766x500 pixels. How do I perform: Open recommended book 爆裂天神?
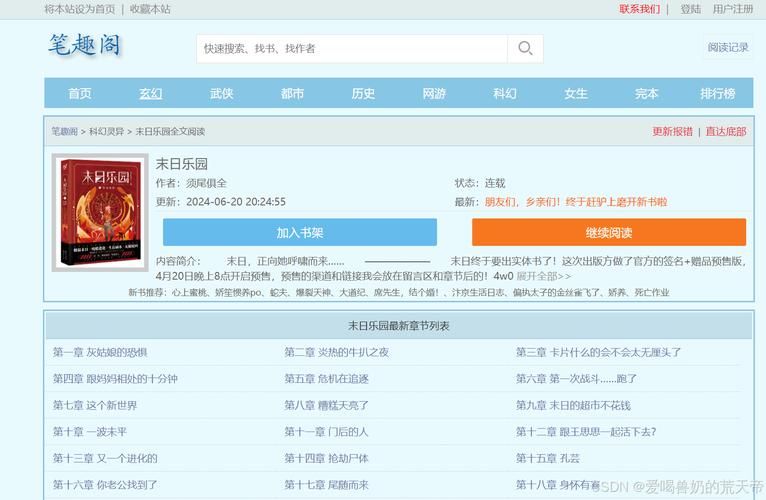click(314, 293)
